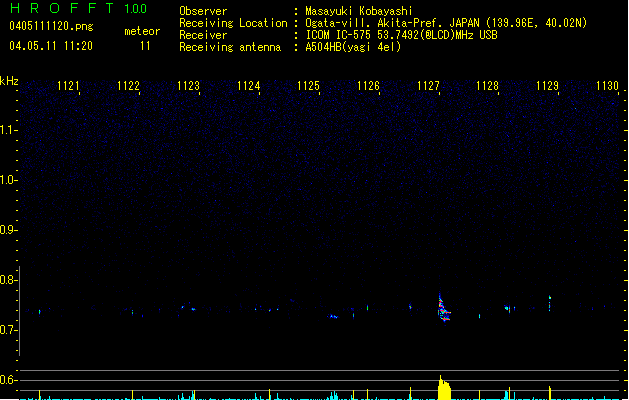
Task: Click the 1129 time axis marker
Action: [547, 86]
